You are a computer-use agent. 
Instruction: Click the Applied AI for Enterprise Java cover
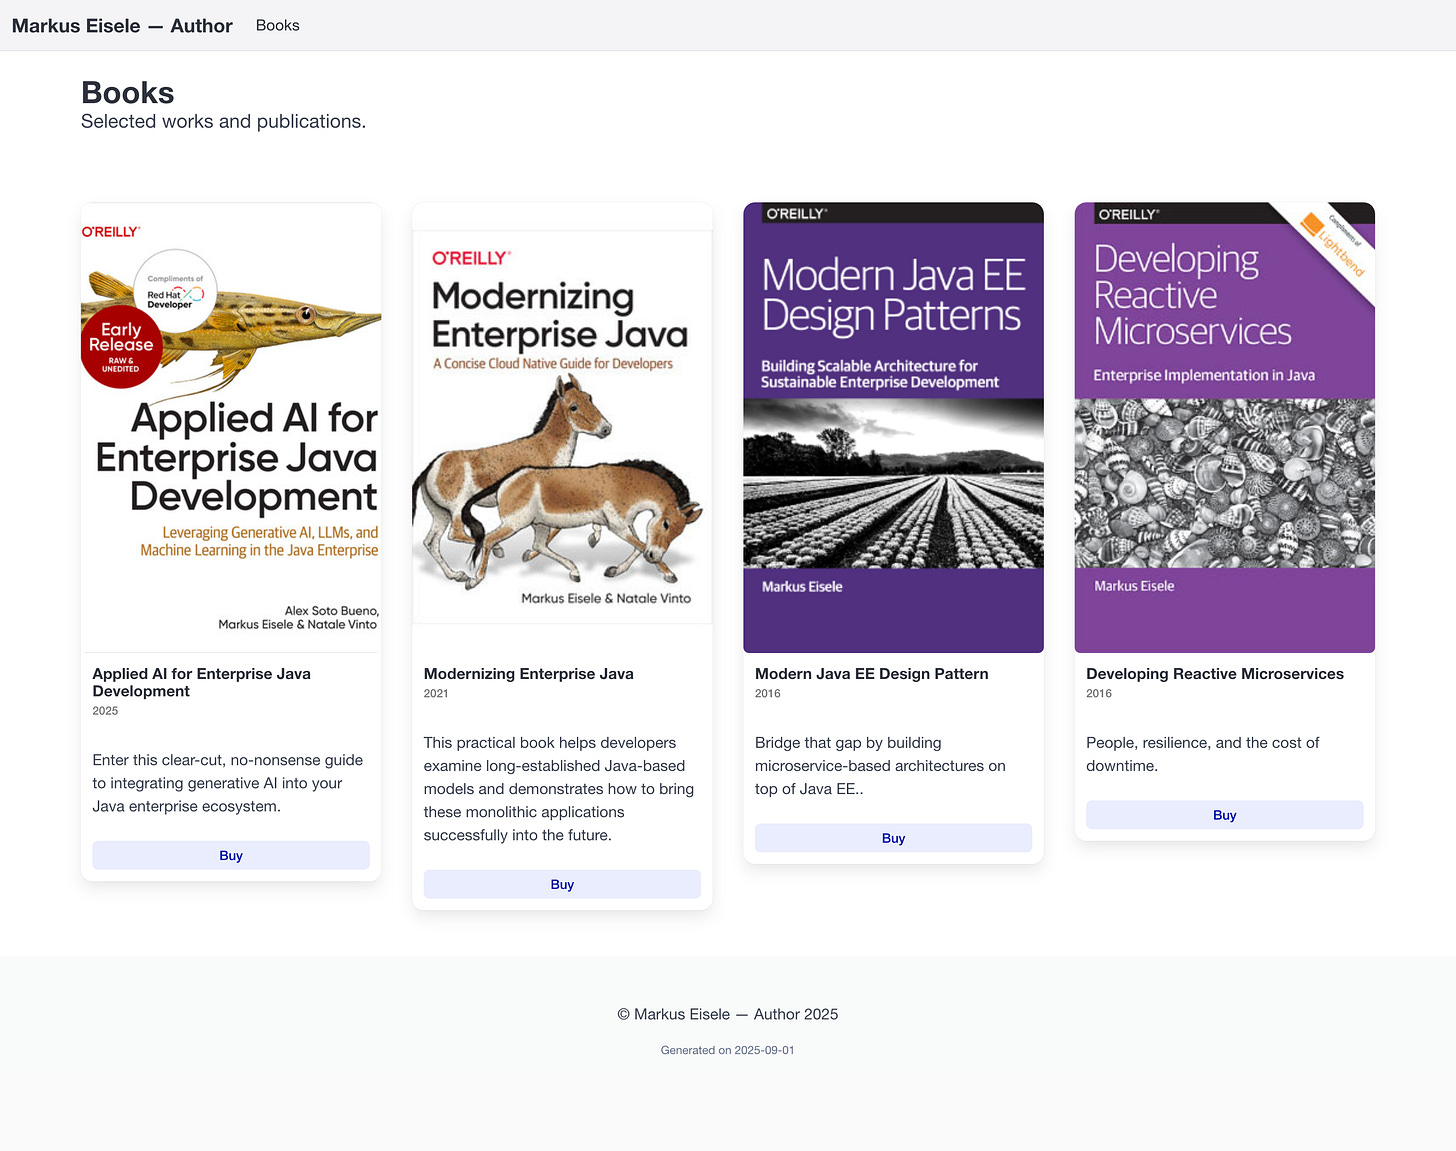(x=231, y=428)
